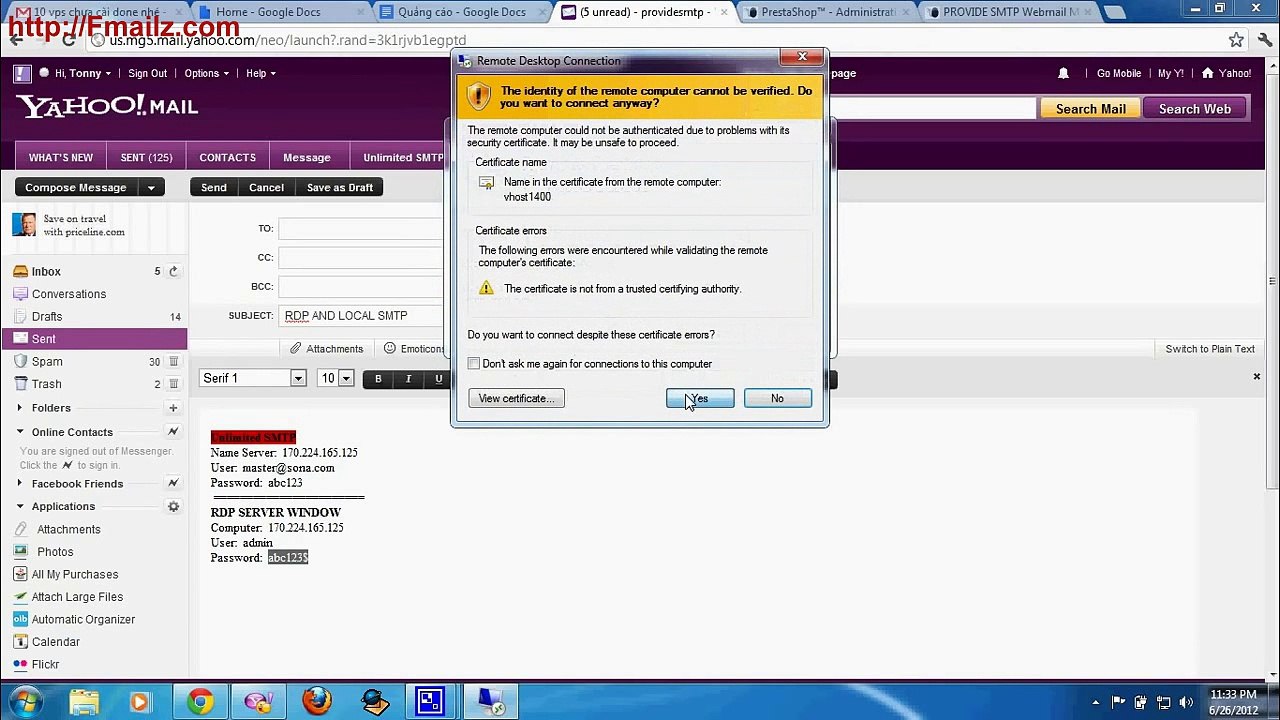Click the Search Mail button
Screen dimensions: 1280x720
point(1090,109)
